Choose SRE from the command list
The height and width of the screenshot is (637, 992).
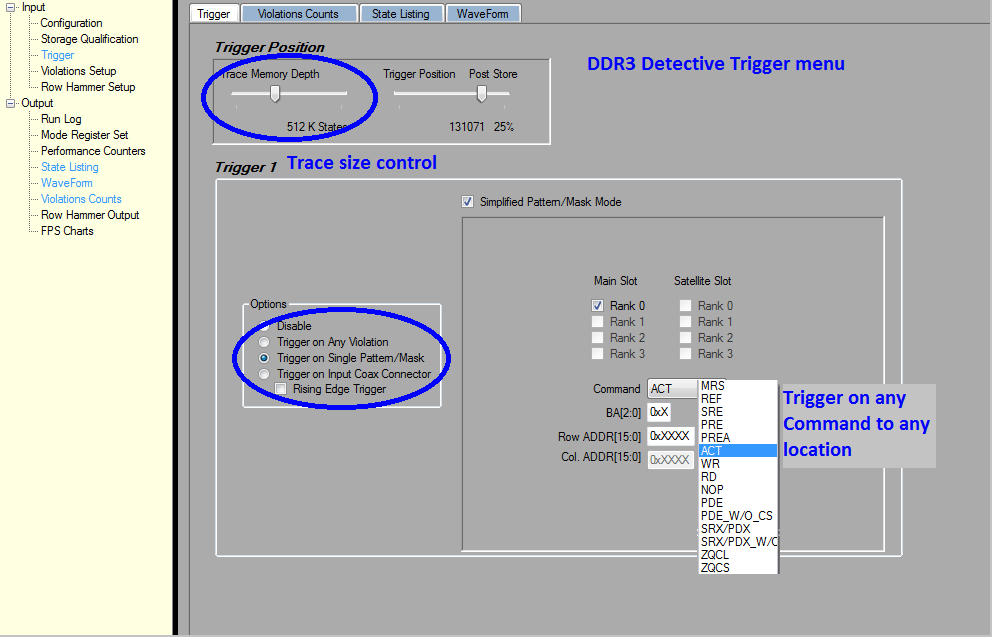click(738, 412)
